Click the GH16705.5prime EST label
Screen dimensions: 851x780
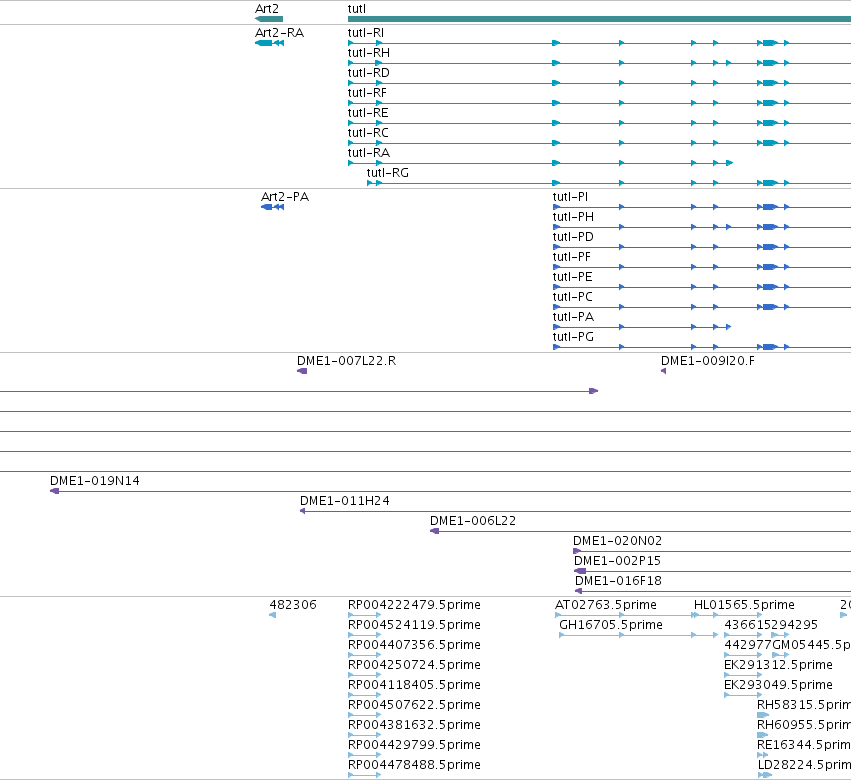tap(611, 625)
